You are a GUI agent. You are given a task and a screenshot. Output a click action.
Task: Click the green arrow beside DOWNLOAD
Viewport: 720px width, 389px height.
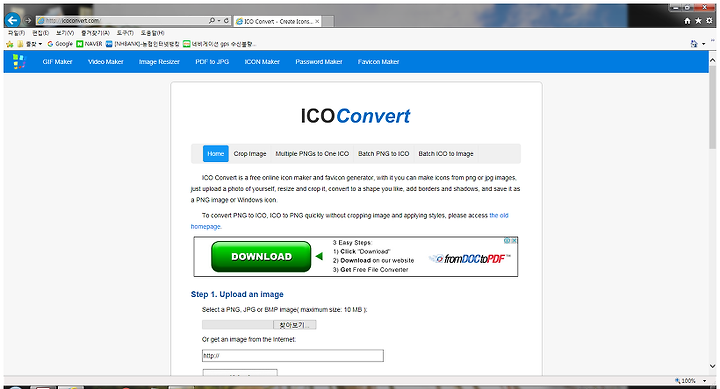319,256
